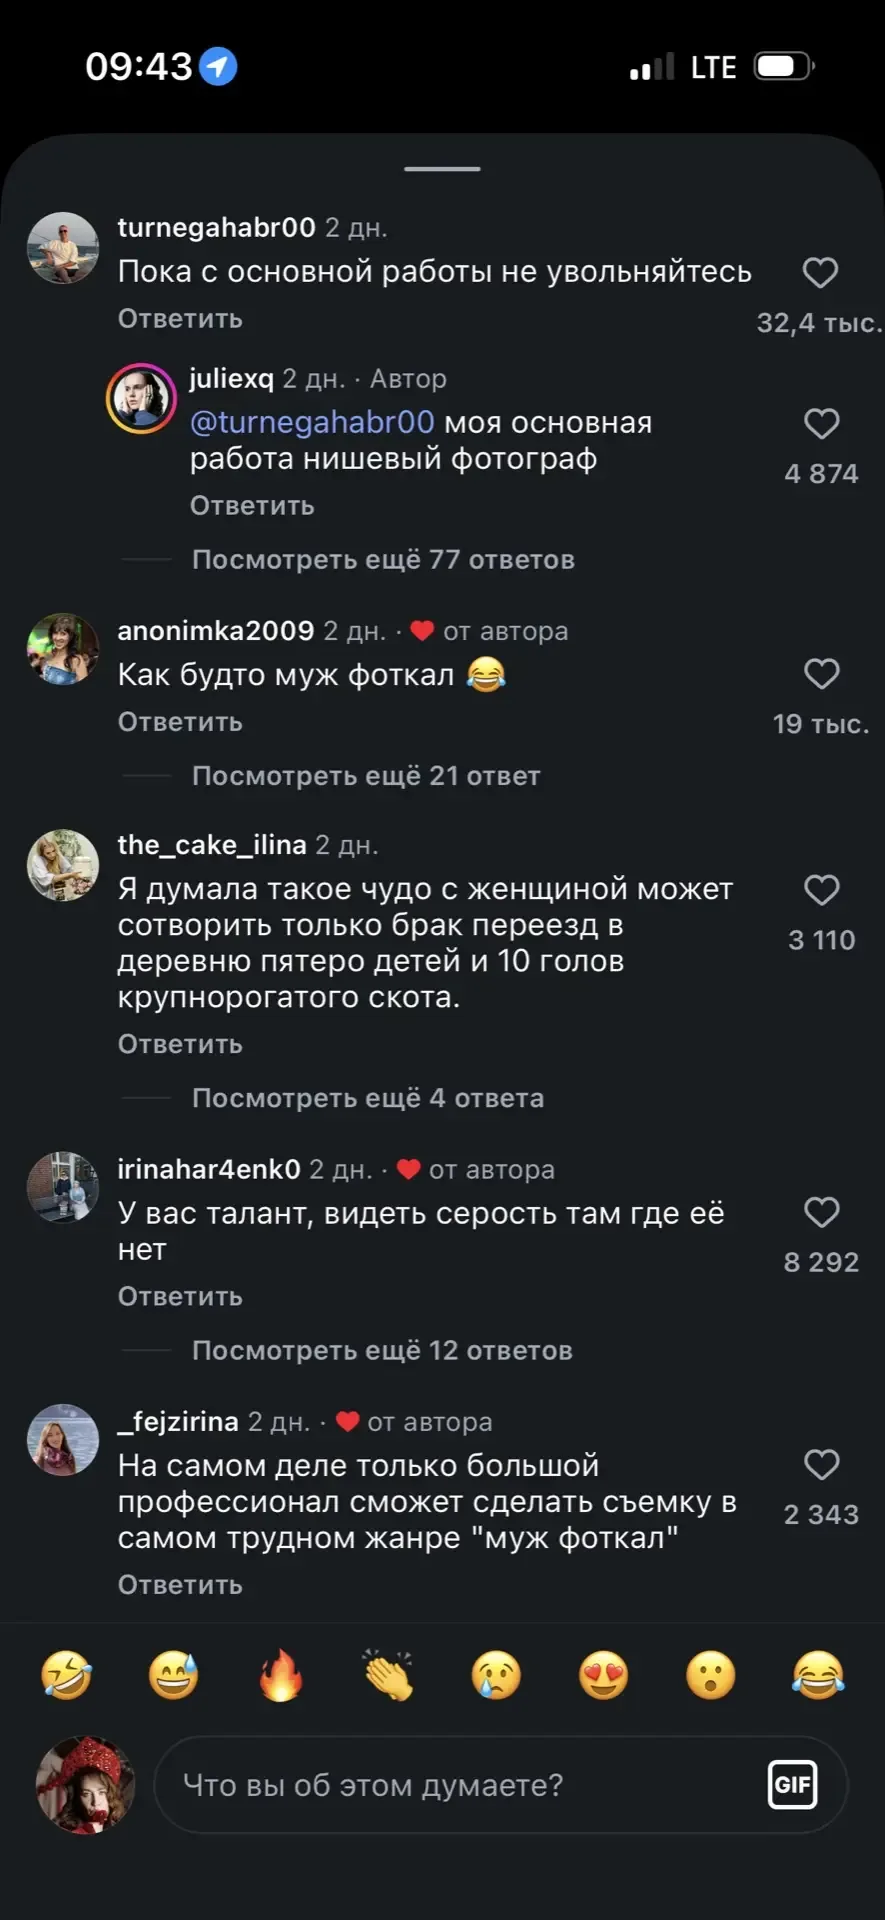Viewport: 885px width, 1920px height.
Task: Tap the grinning sweat emoji reaction
Action: [173, 1676]
